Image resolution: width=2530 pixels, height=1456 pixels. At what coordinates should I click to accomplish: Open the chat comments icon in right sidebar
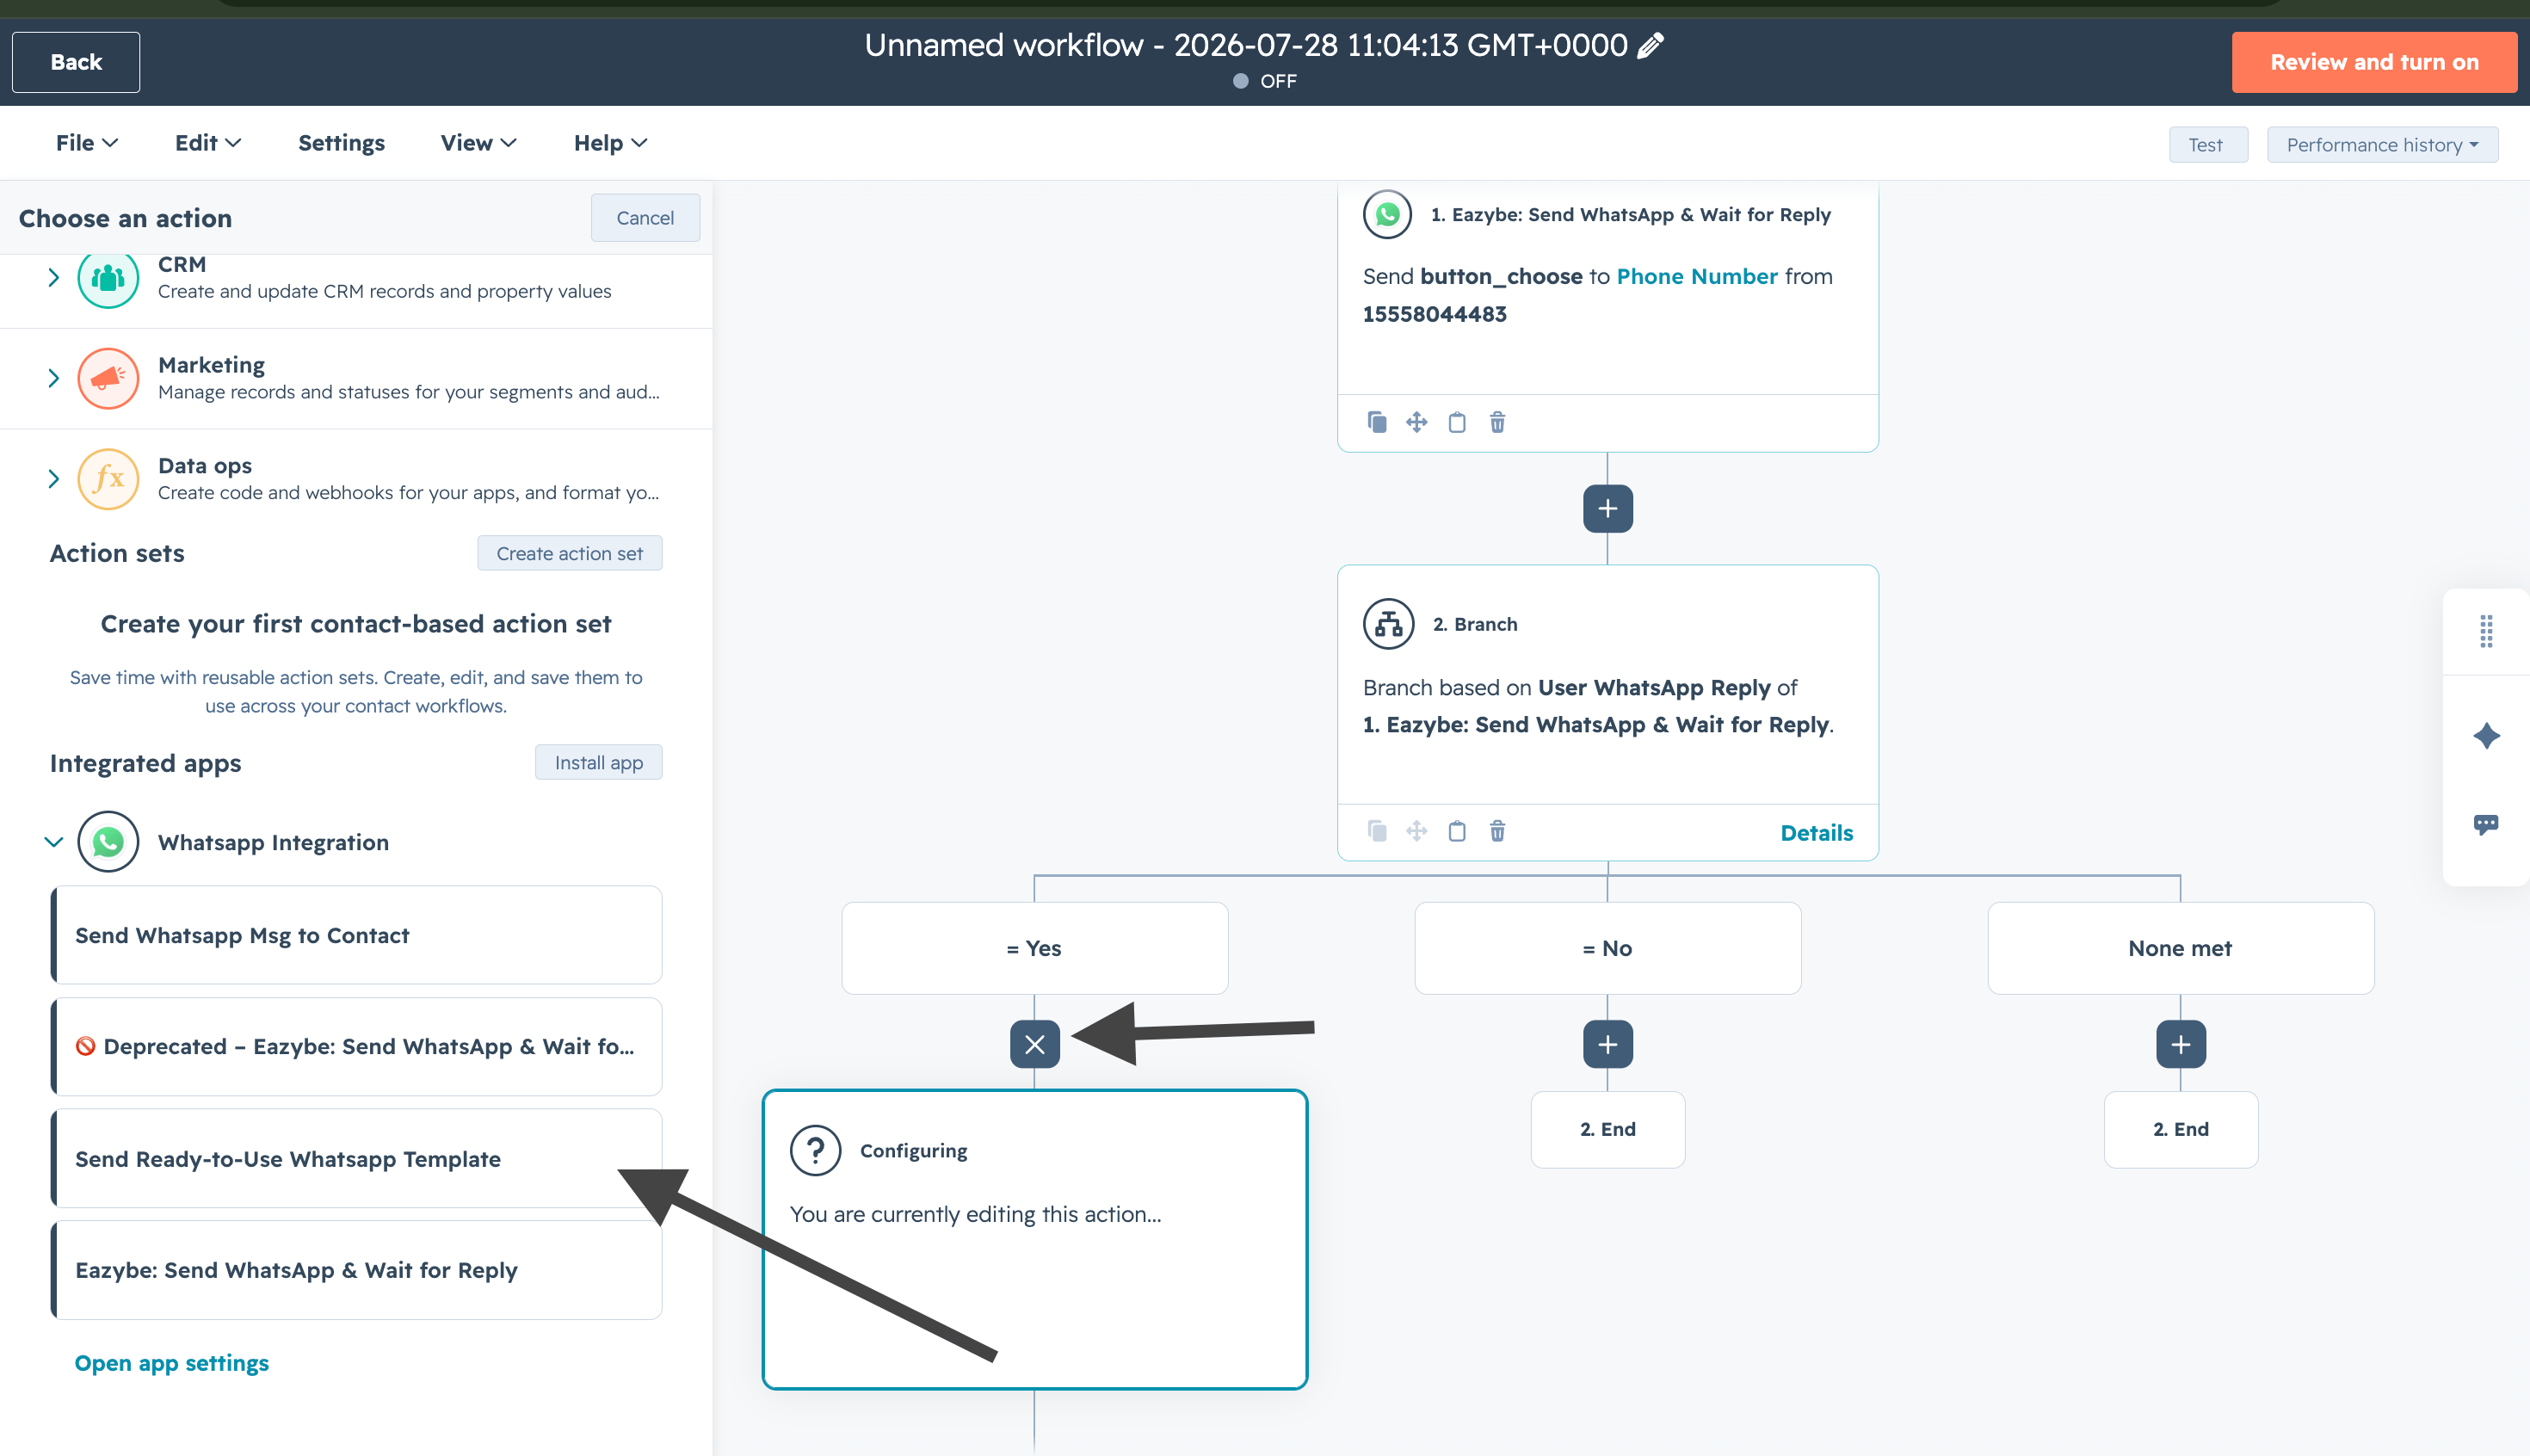click(2486, 824)
